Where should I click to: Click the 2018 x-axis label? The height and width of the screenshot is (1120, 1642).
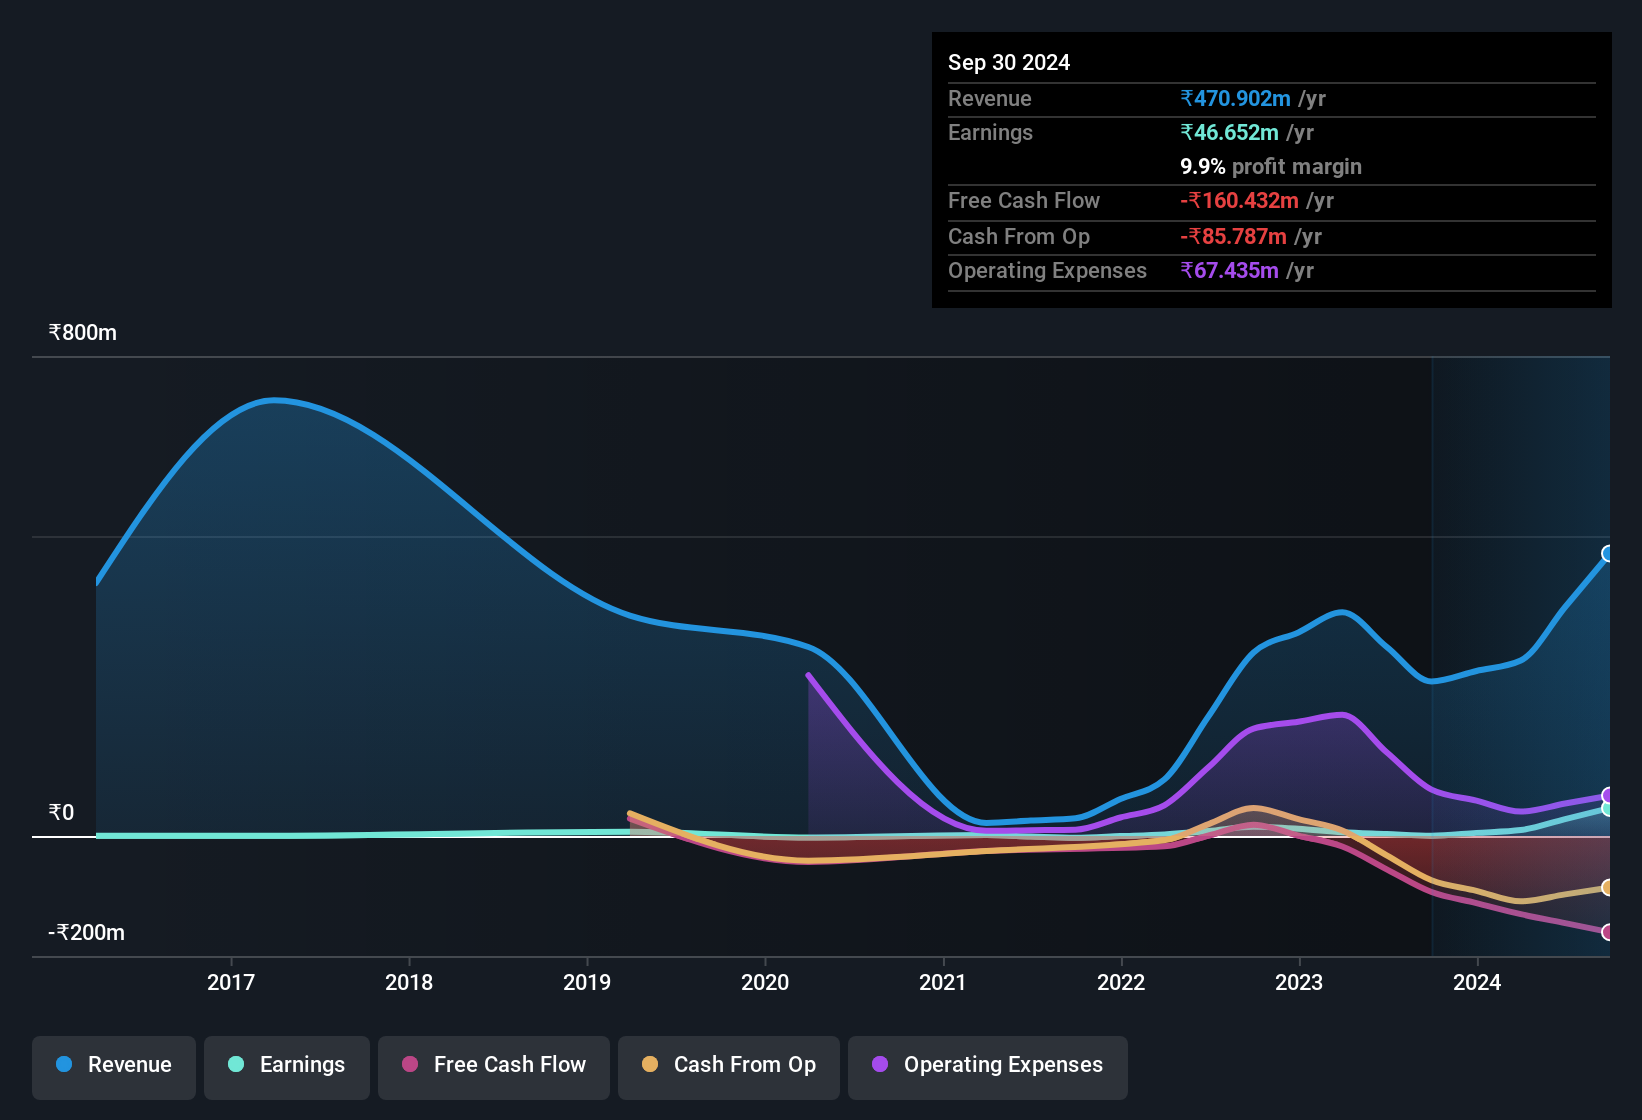click(x=409, y=982)
